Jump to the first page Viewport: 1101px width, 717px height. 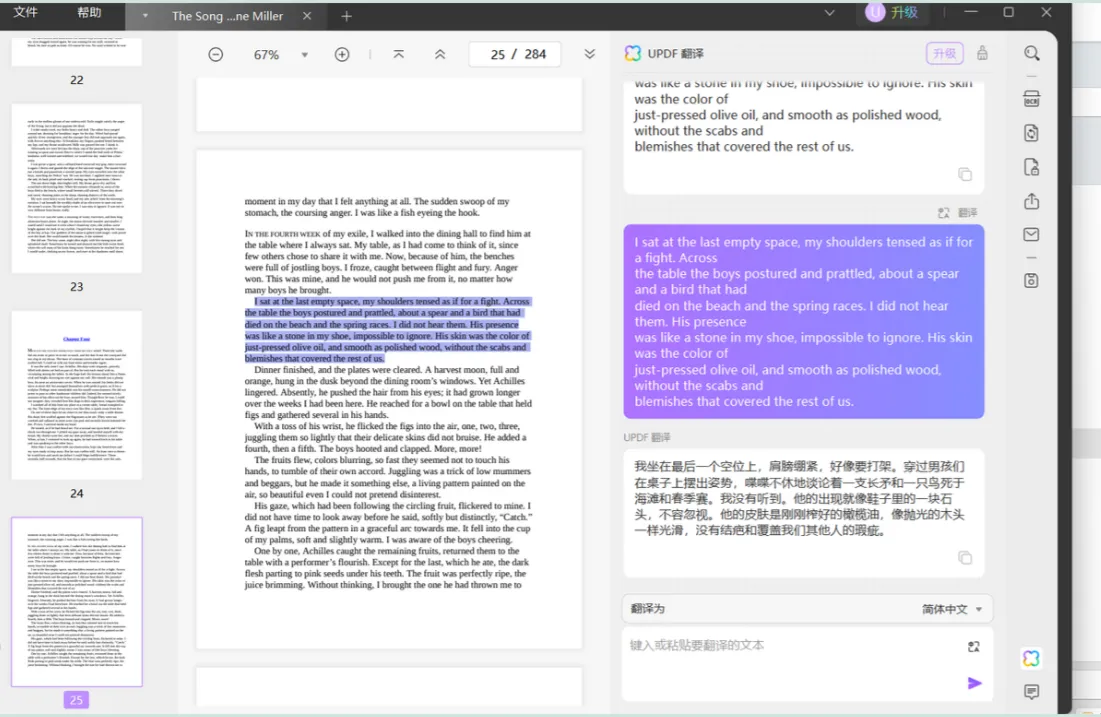tap(399, 54)
